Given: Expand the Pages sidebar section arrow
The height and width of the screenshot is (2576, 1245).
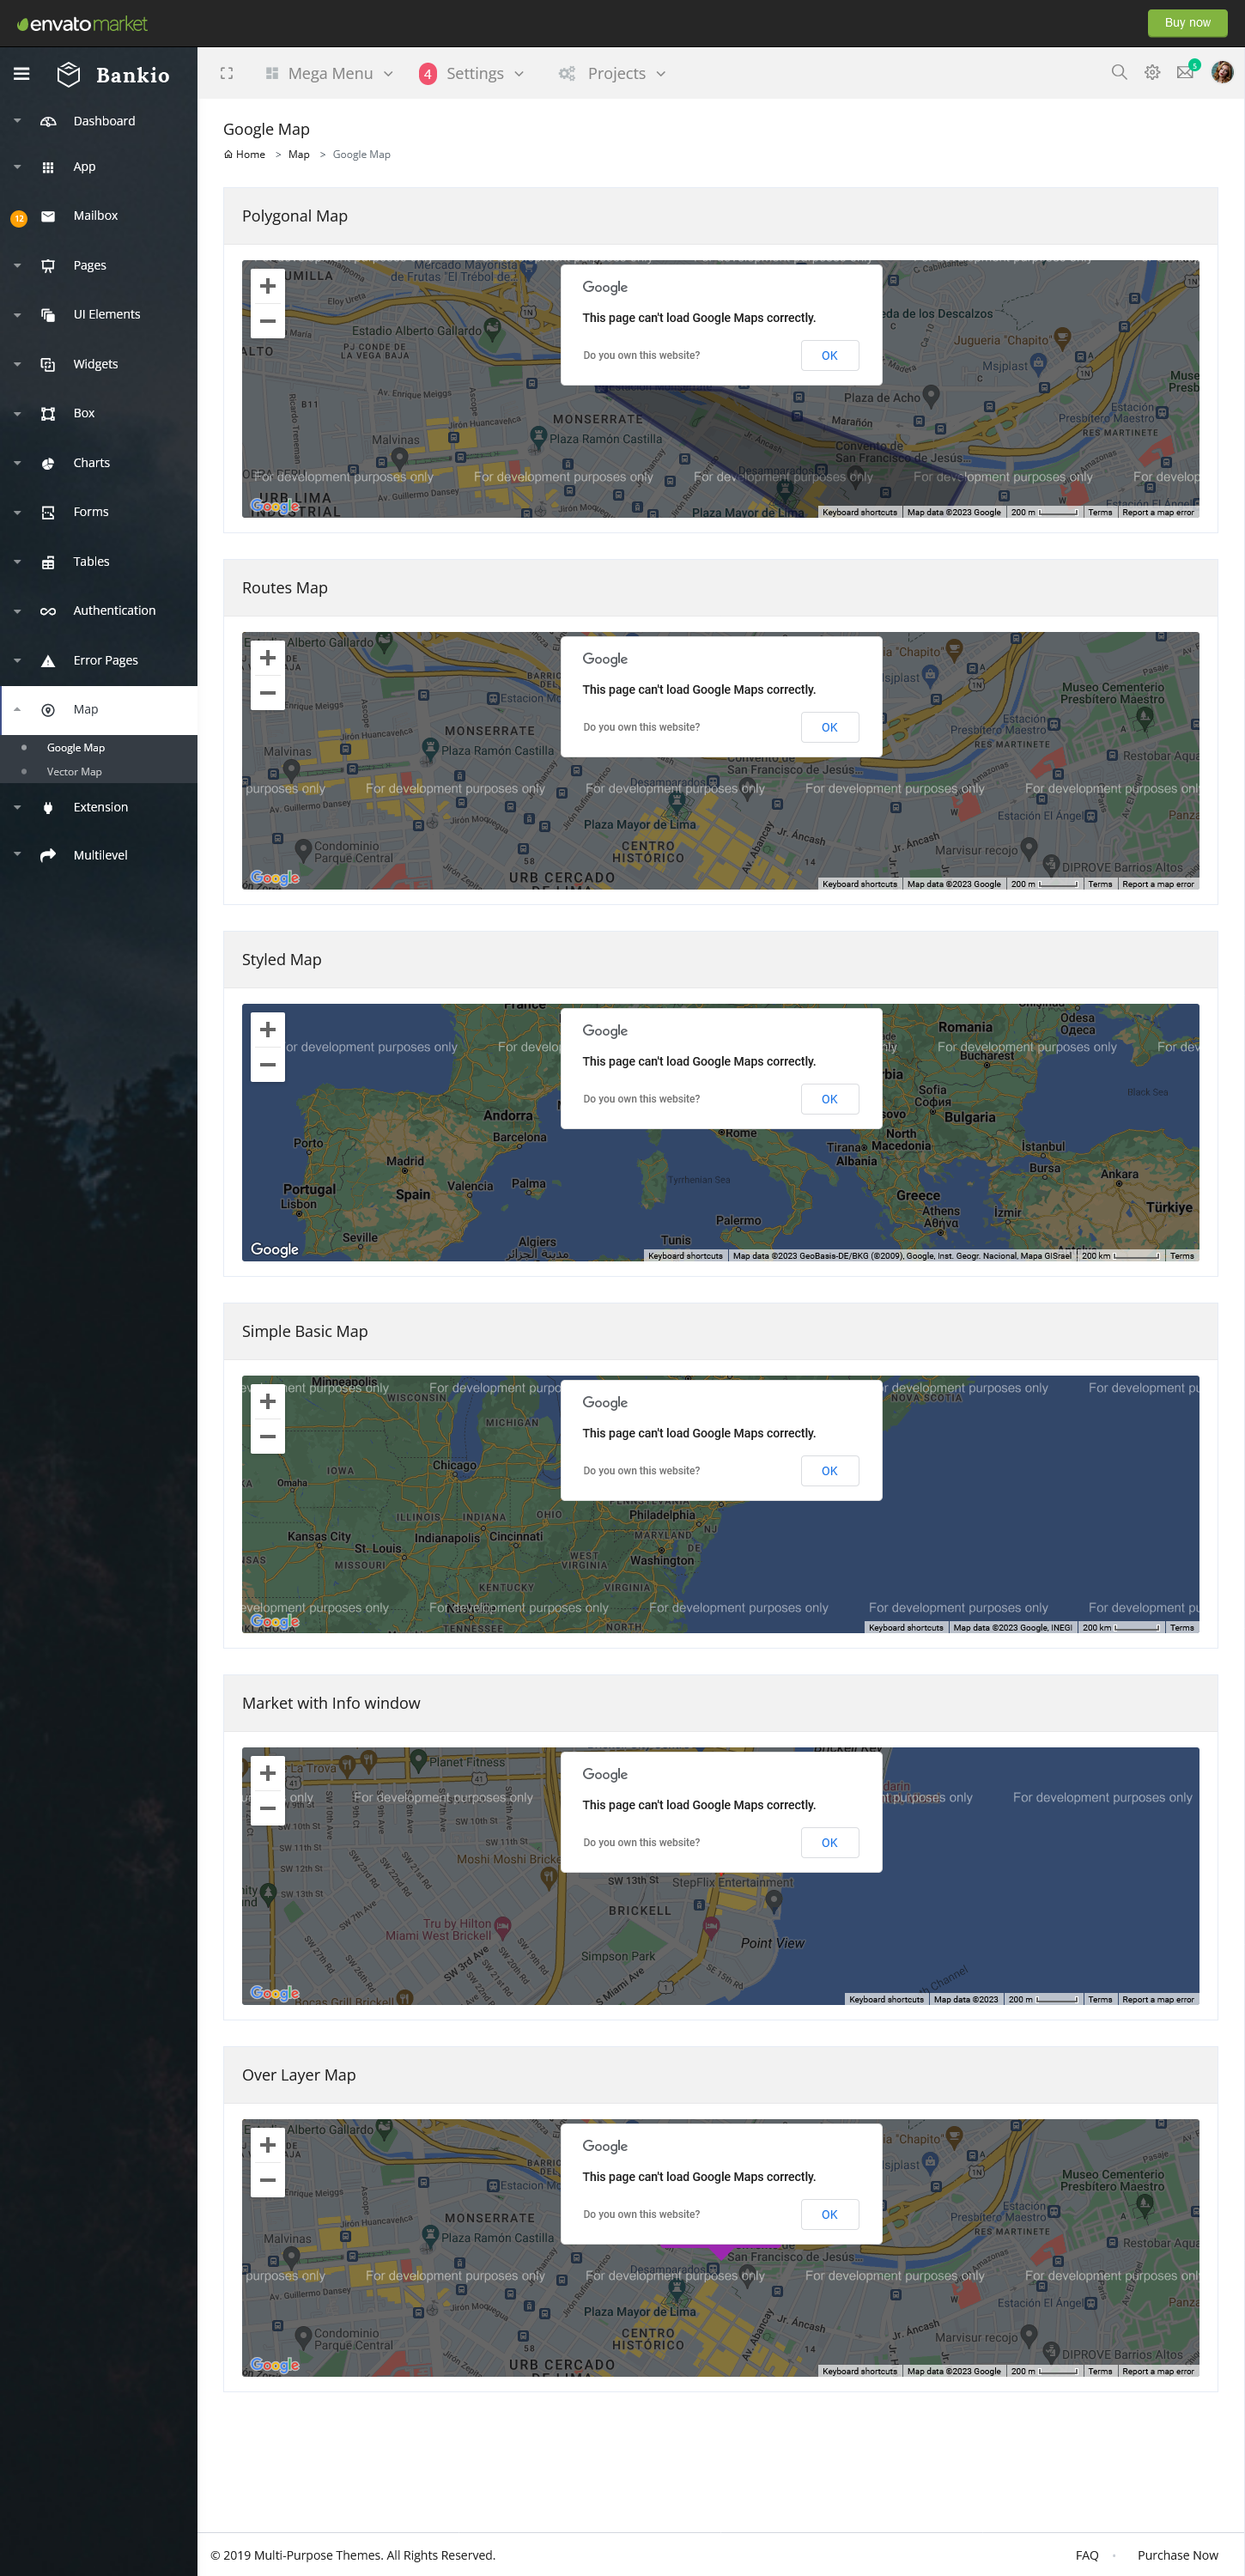Looking at the screenshot, I should tap(17, 265).
